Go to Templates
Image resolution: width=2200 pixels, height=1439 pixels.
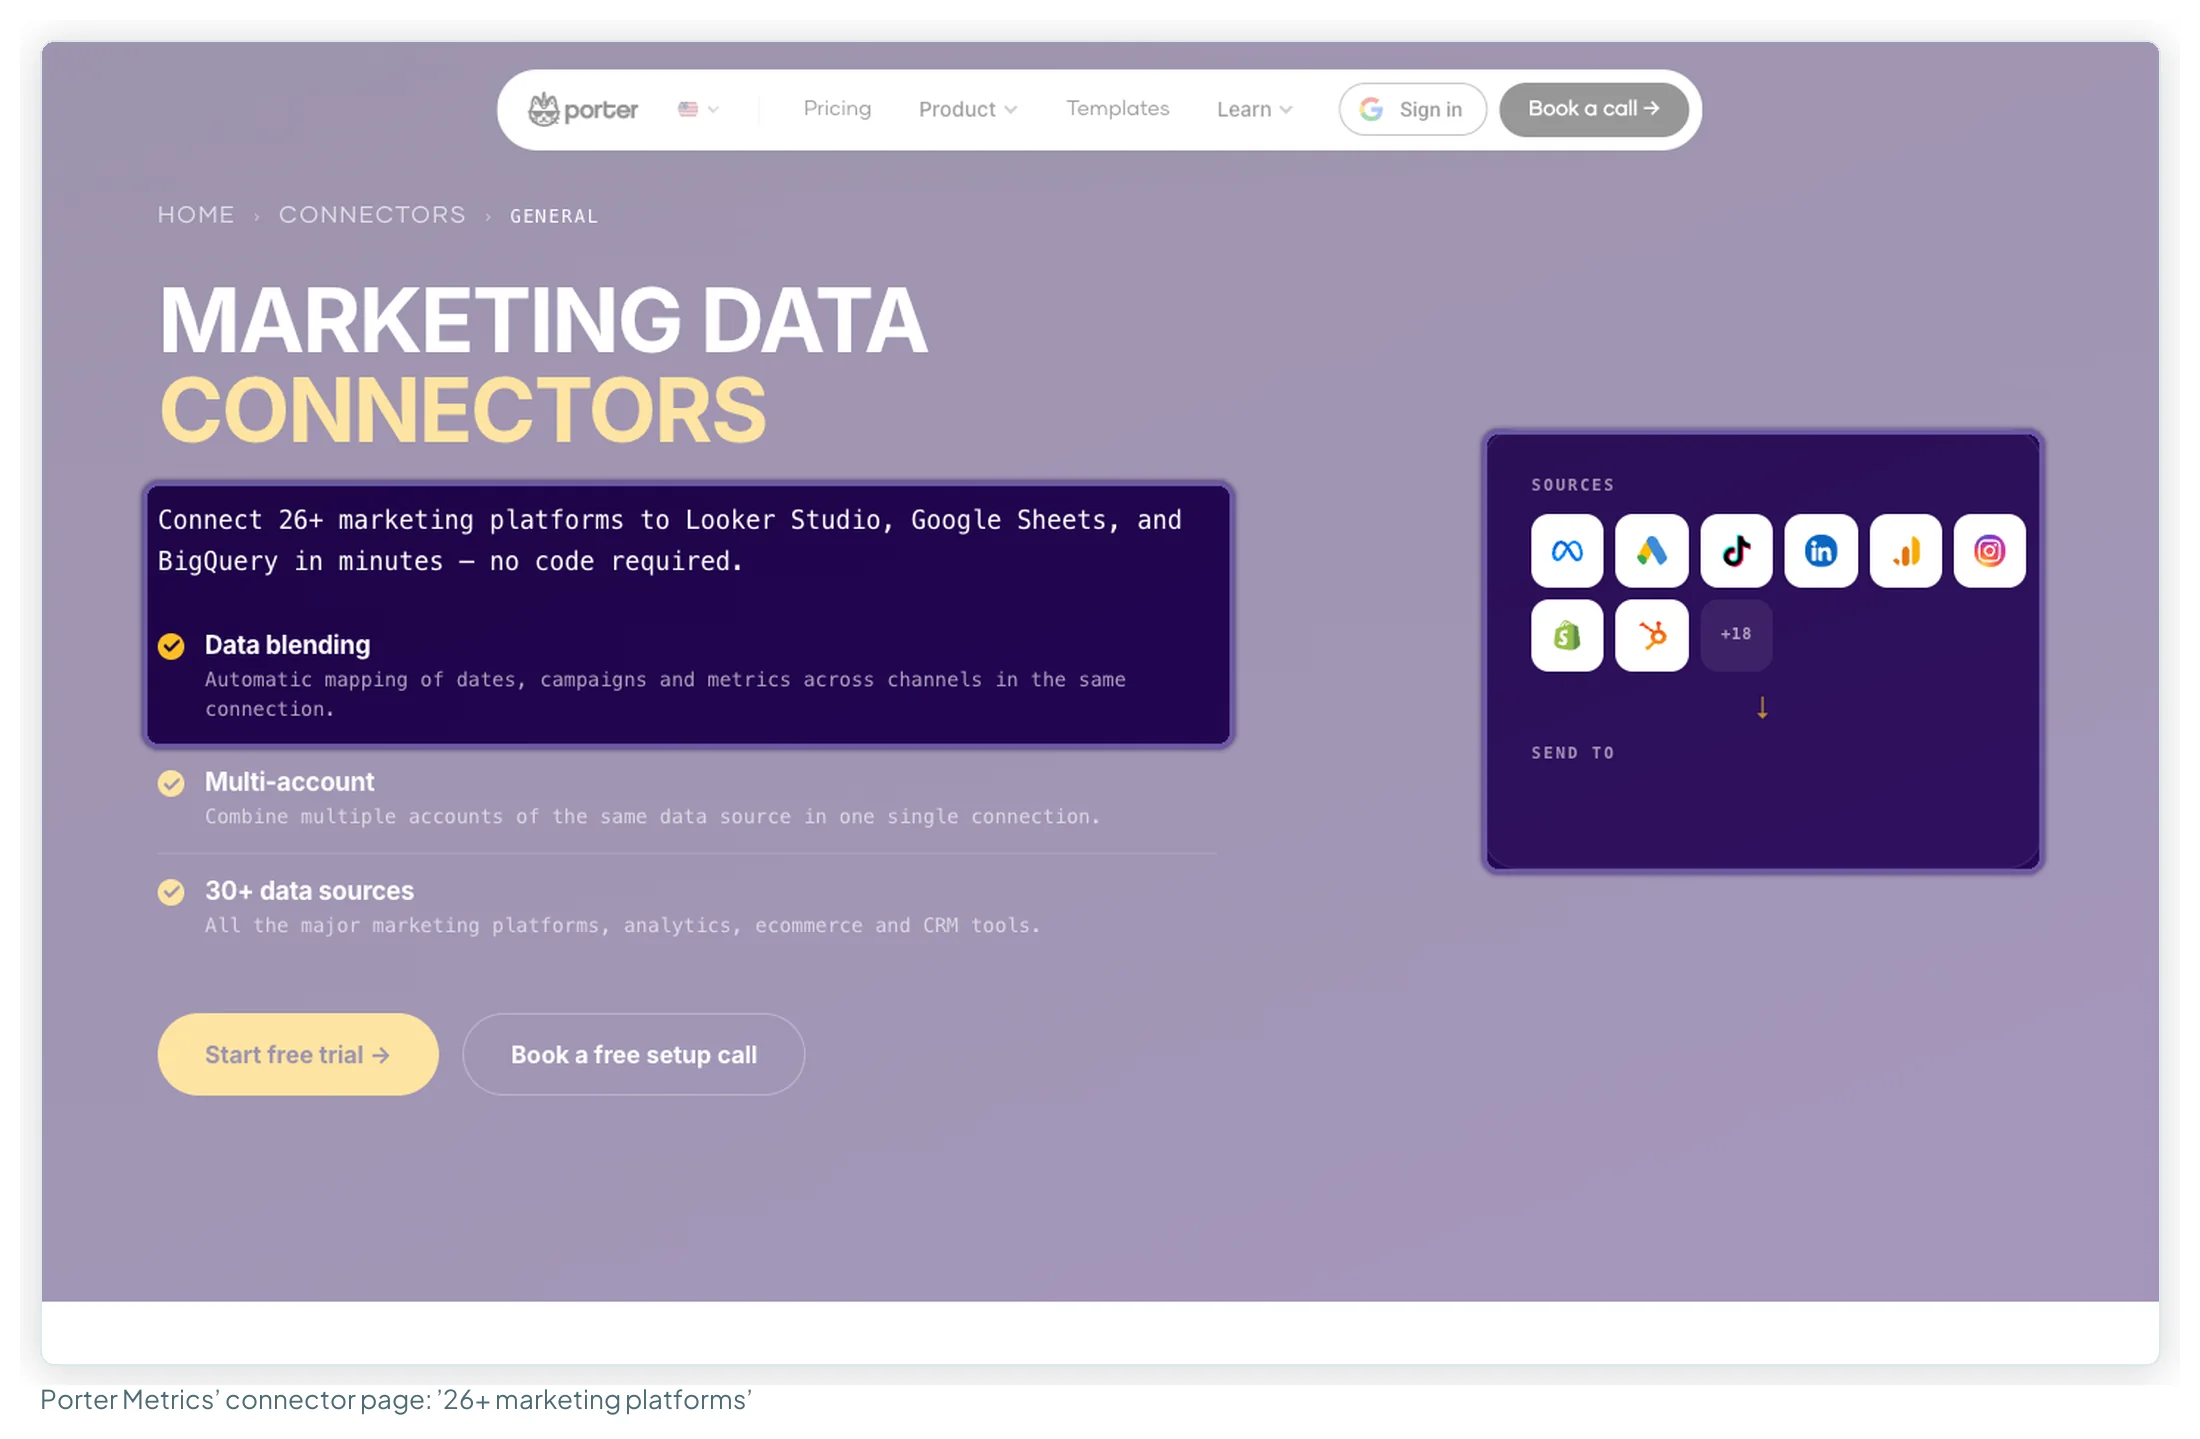click(1117, 108)
